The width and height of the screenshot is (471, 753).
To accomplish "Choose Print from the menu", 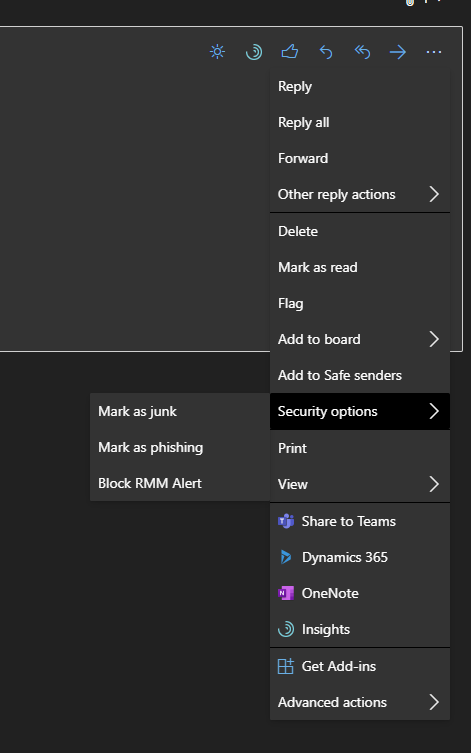I will [360, 448].
